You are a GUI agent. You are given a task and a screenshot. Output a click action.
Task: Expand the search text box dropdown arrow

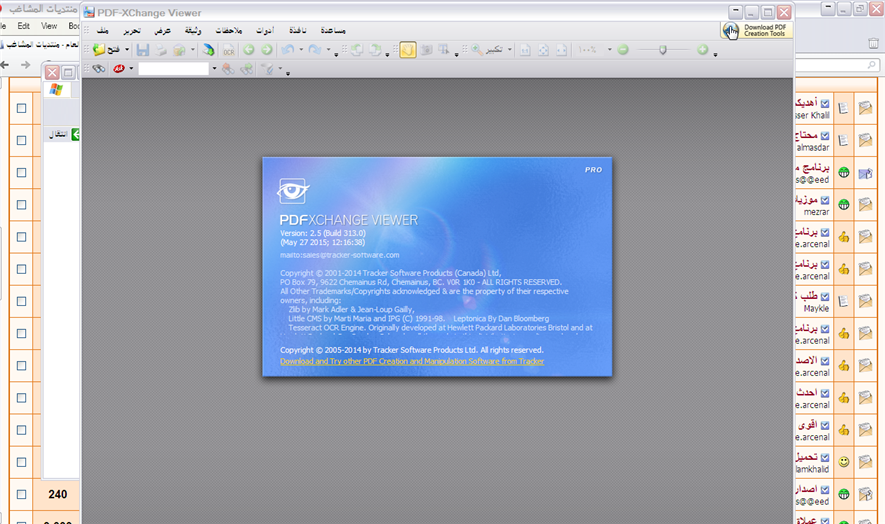coord(214,69)
